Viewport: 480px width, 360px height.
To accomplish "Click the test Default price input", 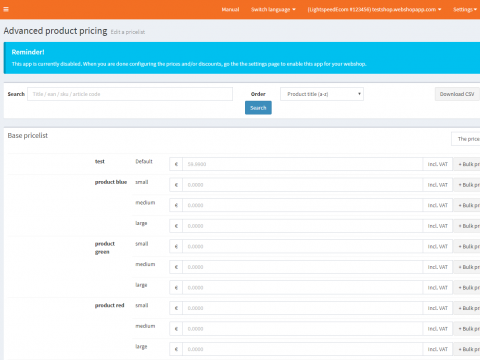I will (302, 164).
